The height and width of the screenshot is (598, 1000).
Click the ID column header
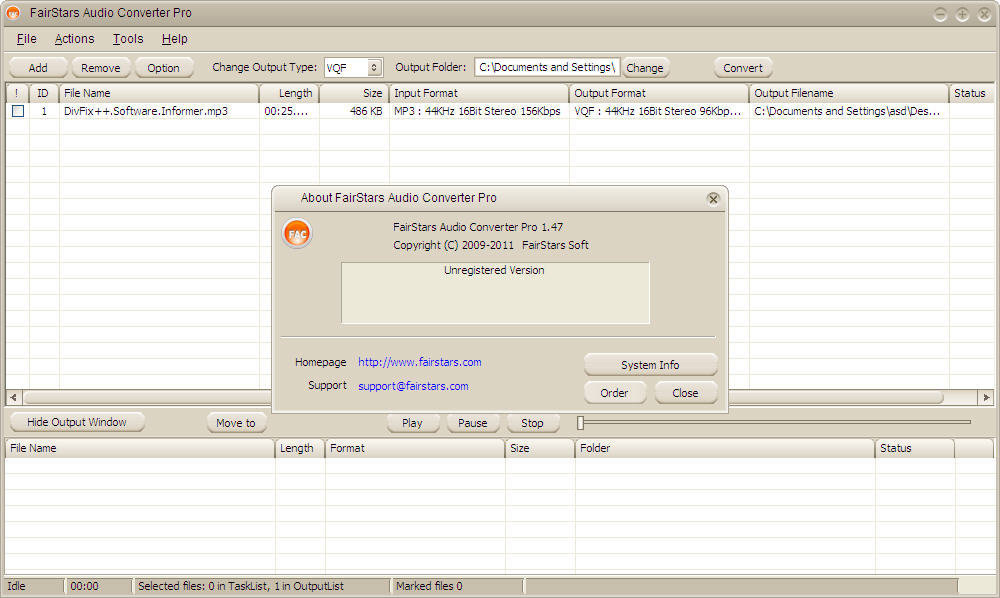point(43,93)
